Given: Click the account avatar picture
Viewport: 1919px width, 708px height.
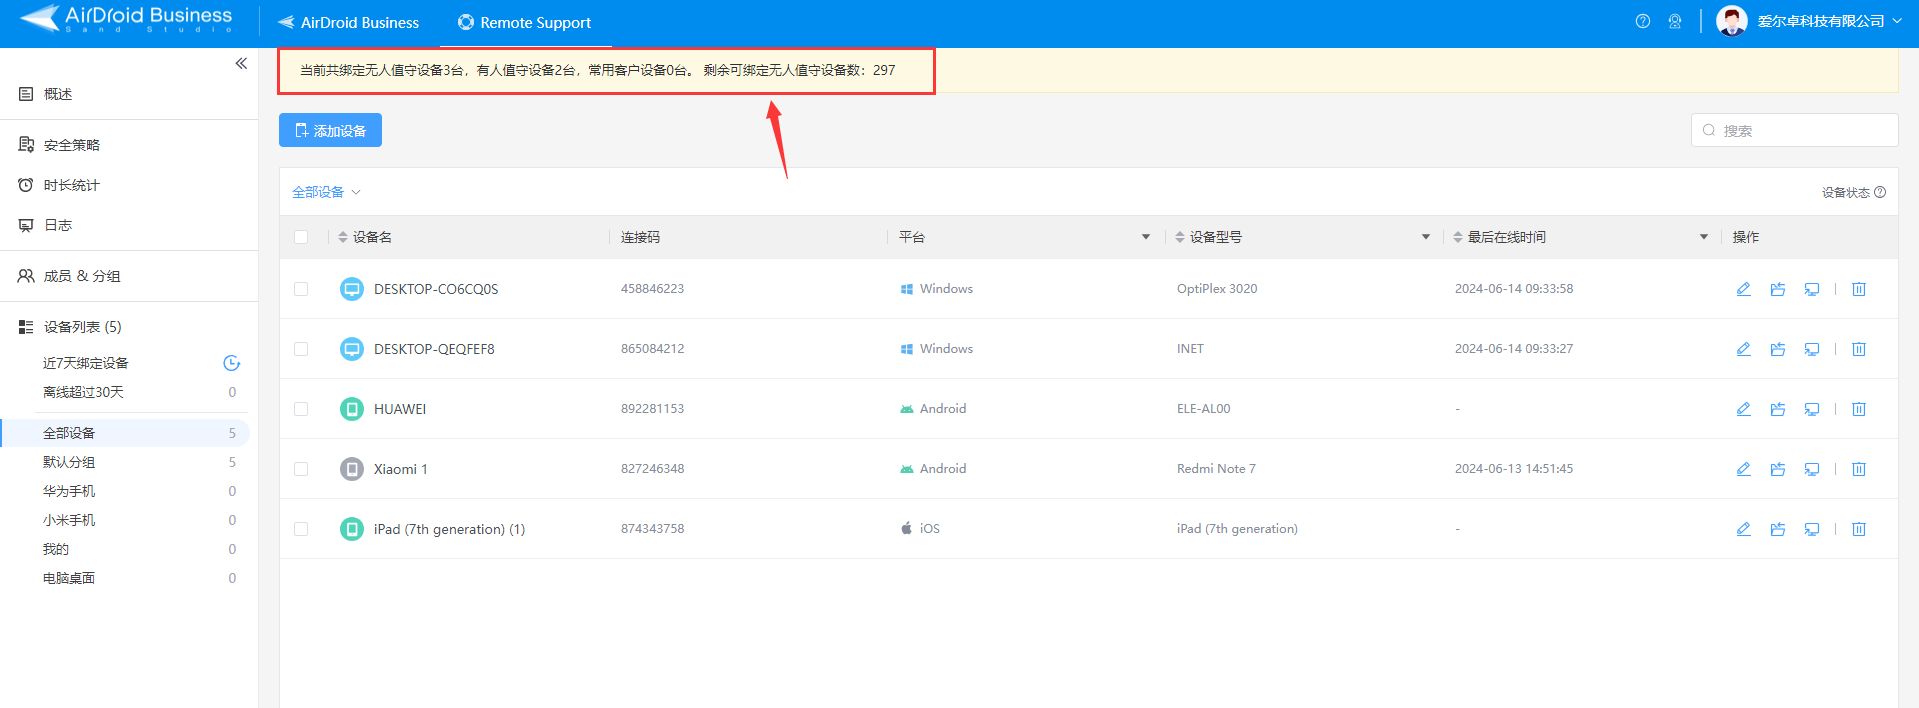Looking at the screenshot, I should 1731,21.
